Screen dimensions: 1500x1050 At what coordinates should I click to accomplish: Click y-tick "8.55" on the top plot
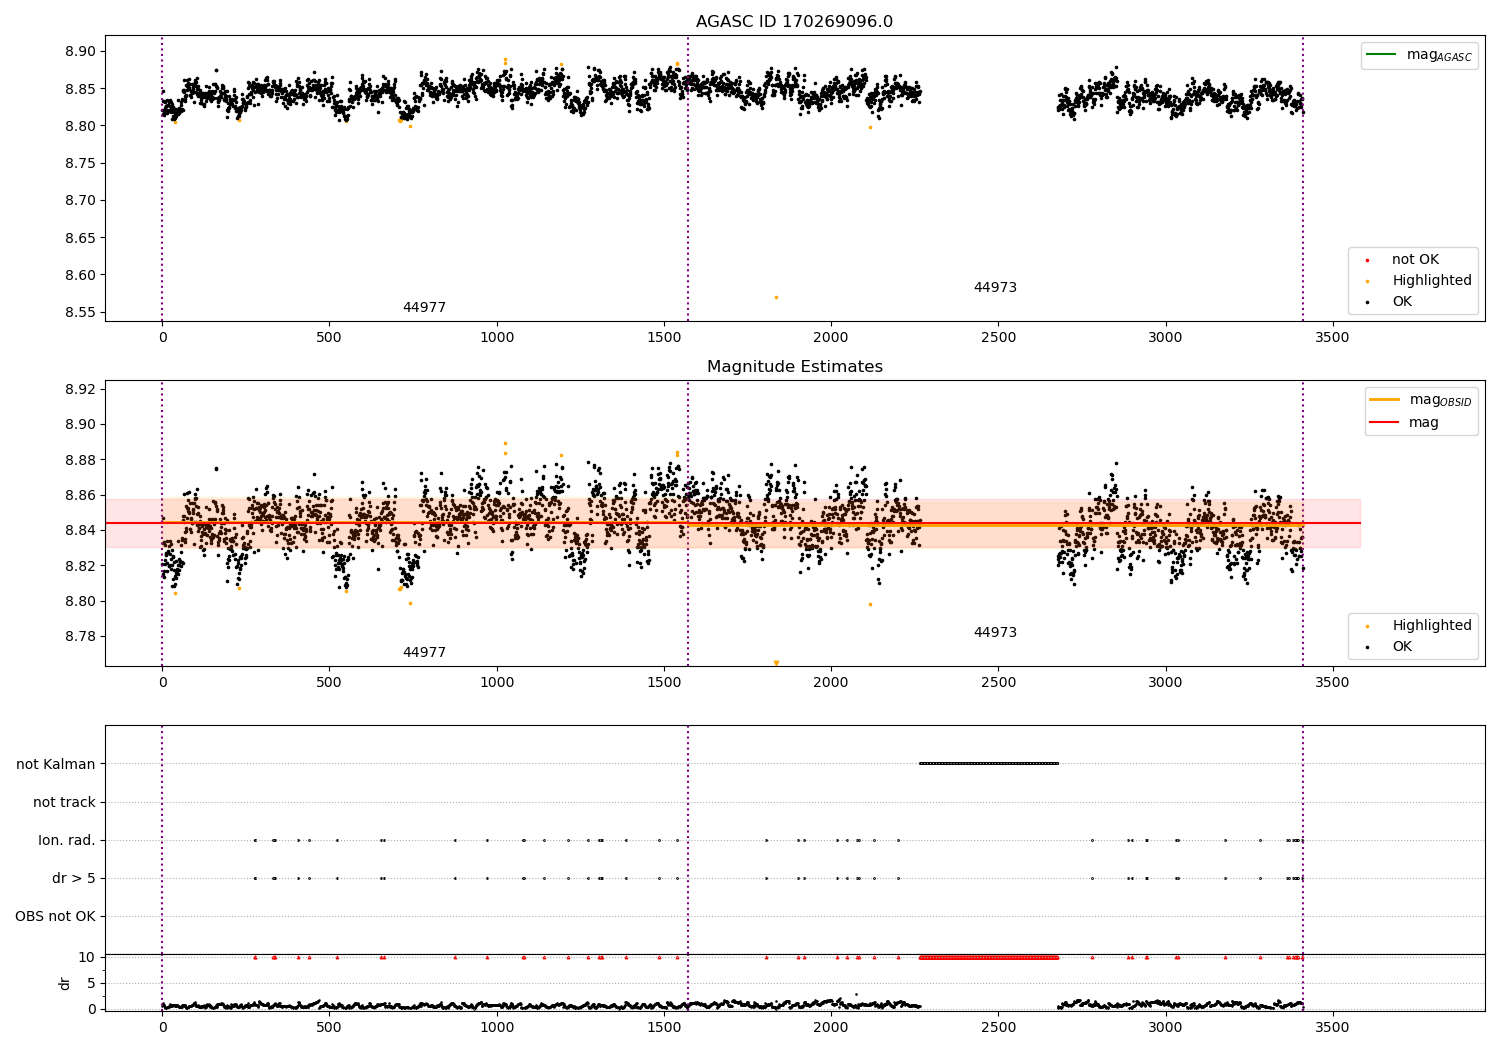[81, 313]
